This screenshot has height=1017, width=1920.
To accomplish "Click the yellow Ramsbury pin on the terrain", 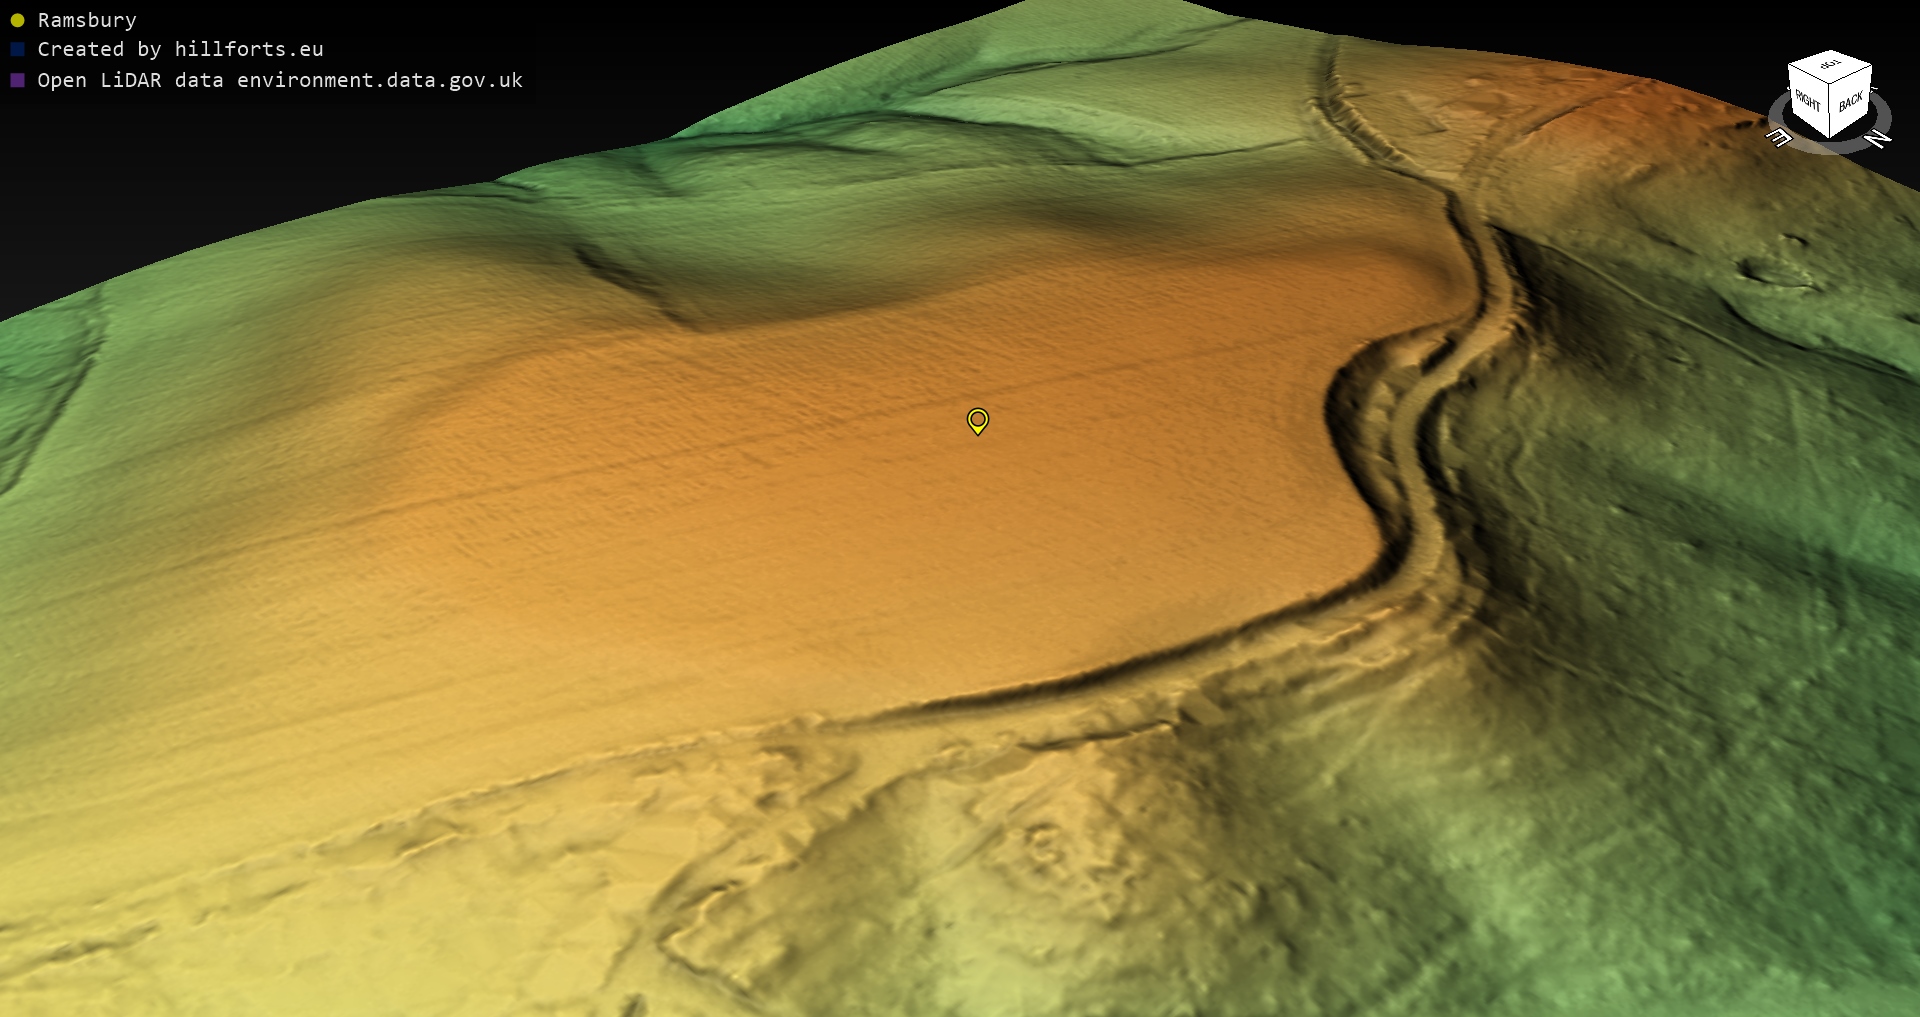I will [977, 420].
